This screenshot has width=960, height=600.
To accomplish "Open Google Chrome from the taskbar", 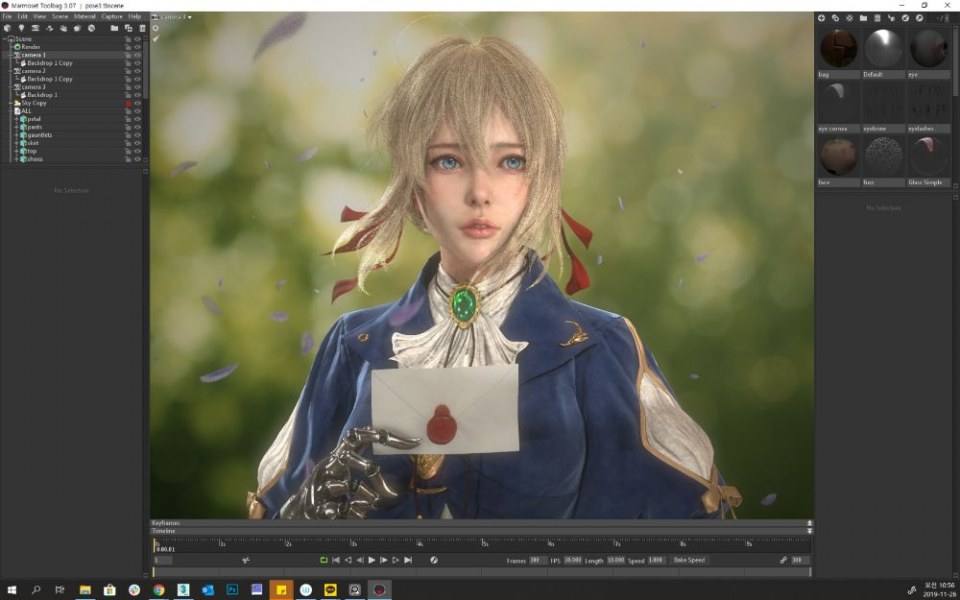I will click(x=159, y=590).
